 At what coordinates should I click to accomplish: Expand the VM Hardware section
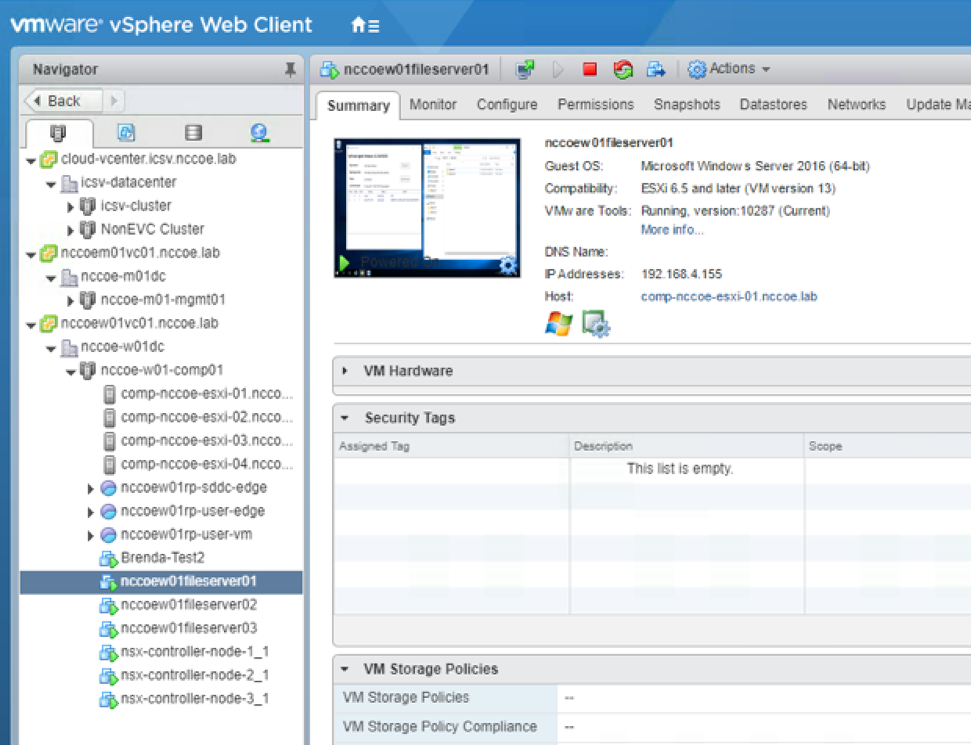[345, 370]
